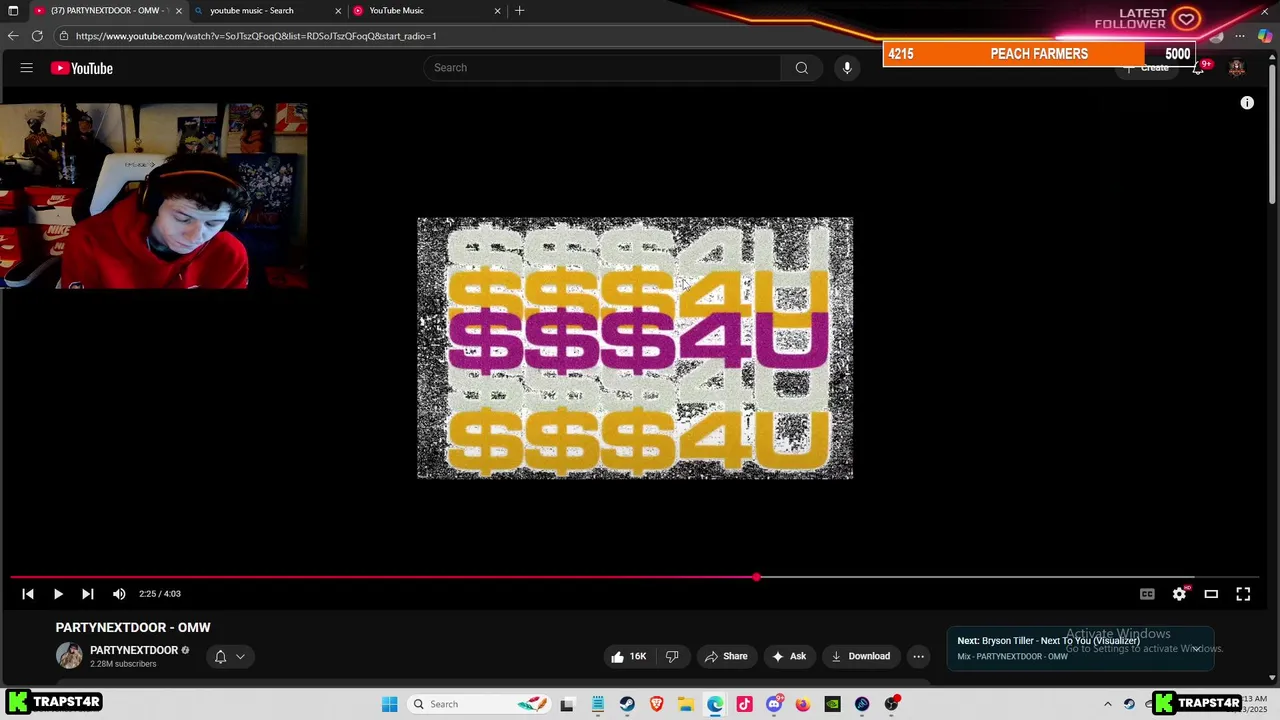The image size is (1280, 720).
Task: Show hidden system tray icons
Action: pos(1107,704)
